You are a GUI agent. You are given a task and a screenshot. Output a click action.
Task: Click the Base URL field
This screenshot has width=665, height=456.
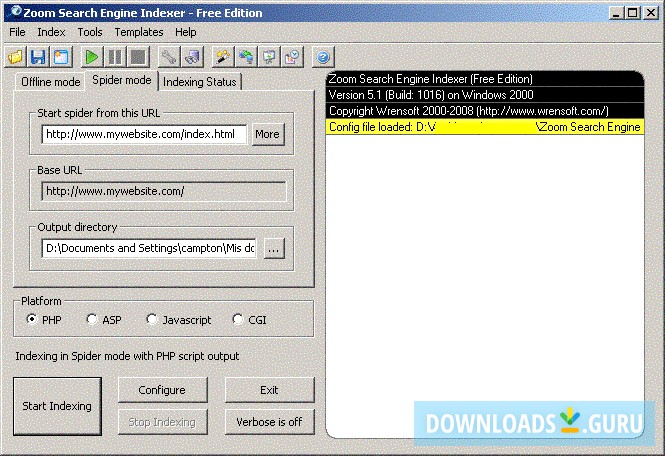[164, 191]
